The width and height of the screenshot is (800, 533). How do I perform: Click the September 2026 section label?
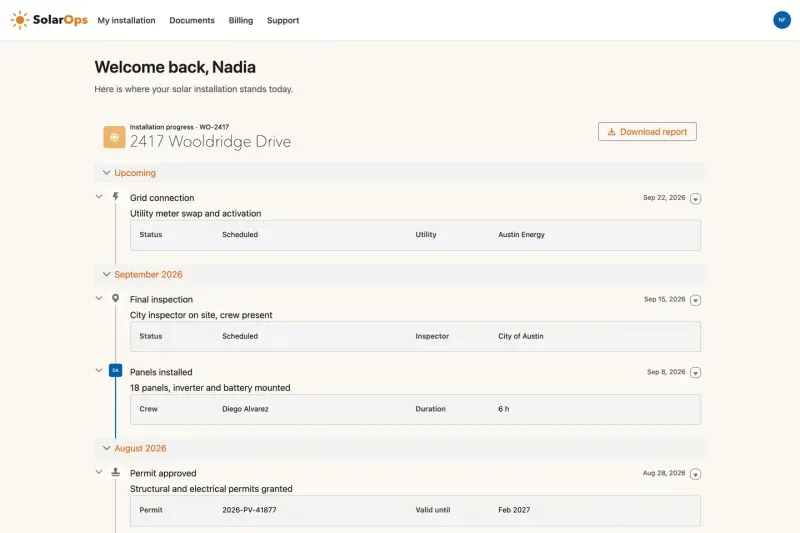148,274
